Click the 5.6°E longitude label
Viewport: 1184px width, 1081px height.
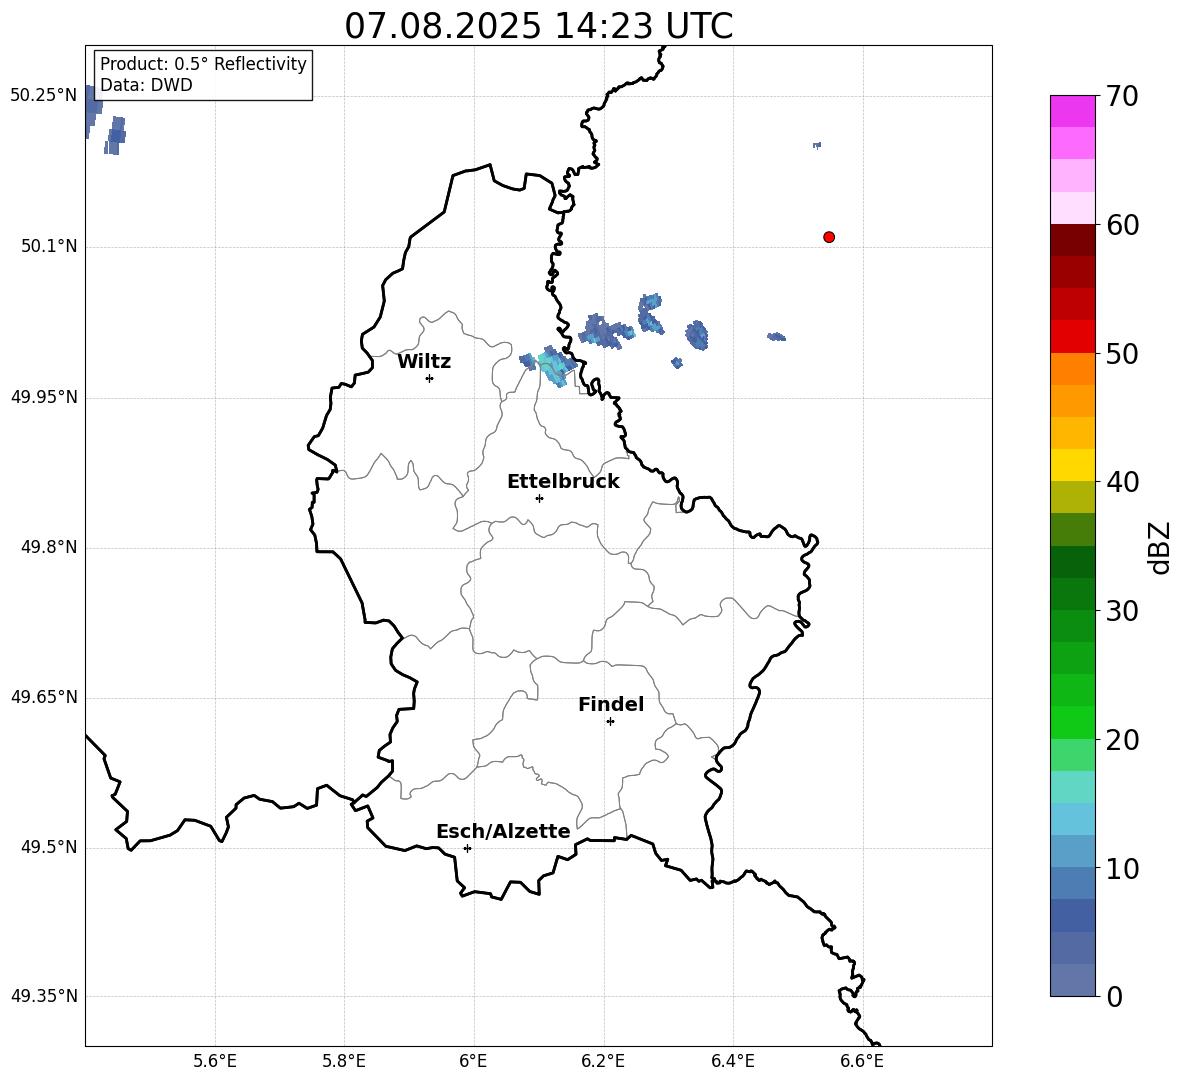pos(215,1061)
